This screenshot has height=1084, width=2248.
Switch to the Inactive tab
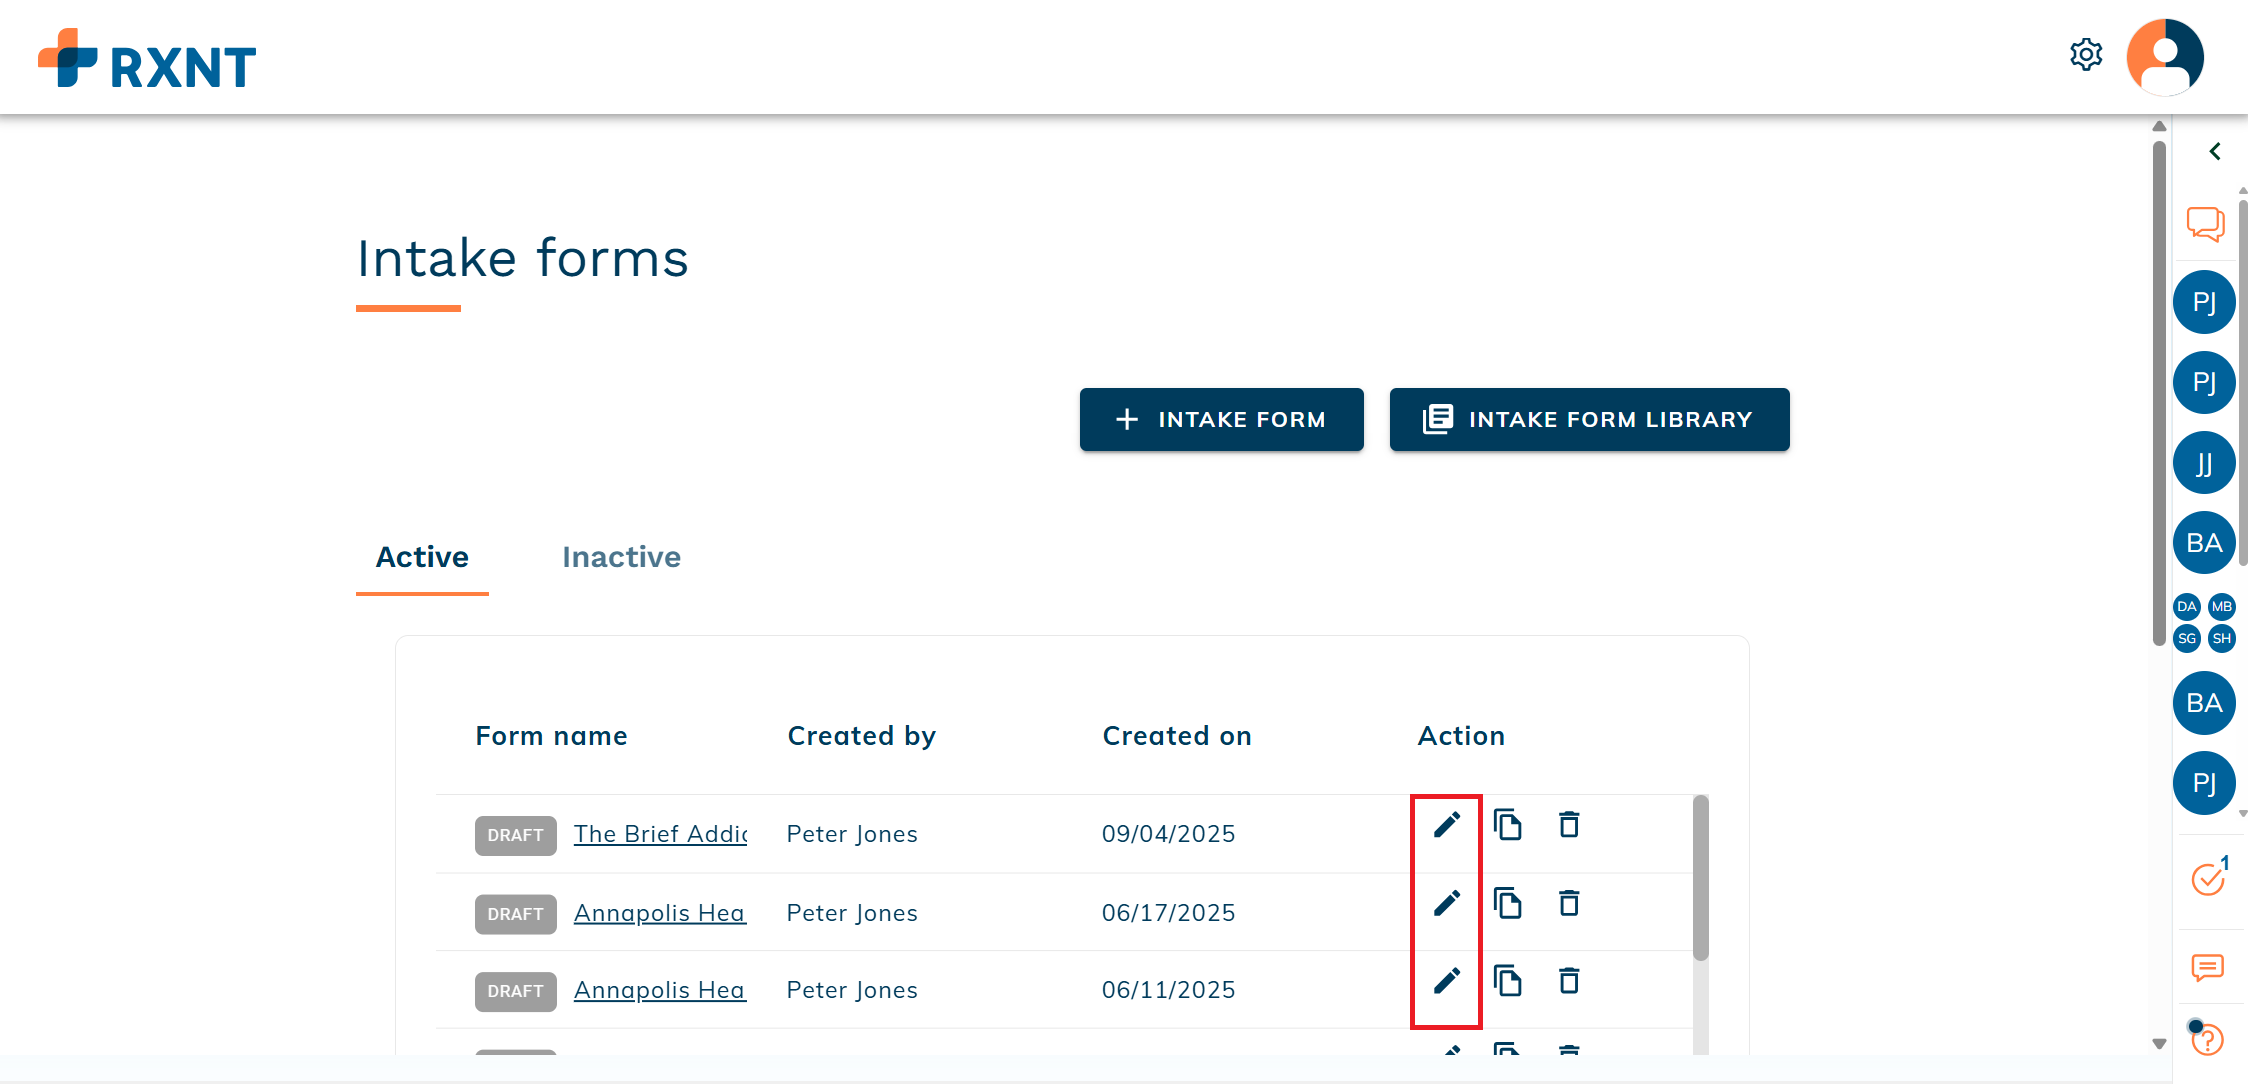[621, 557]
